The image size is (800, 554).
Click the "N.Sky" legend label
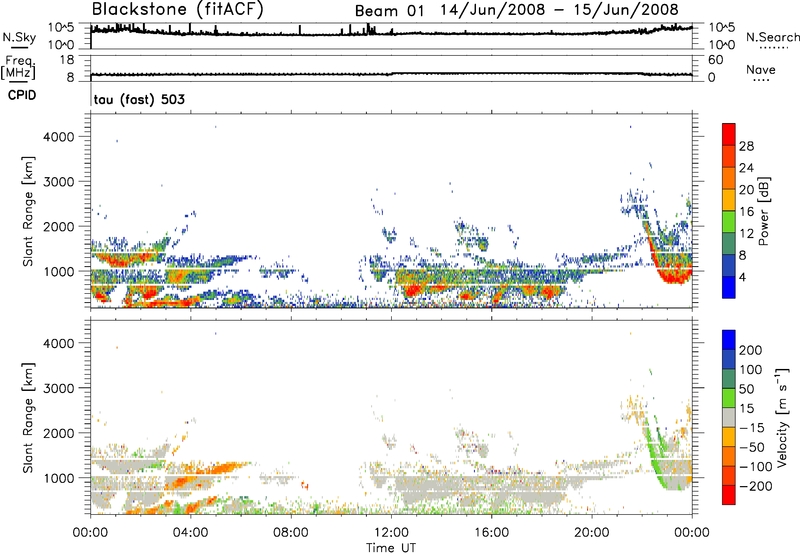[19, 37]
